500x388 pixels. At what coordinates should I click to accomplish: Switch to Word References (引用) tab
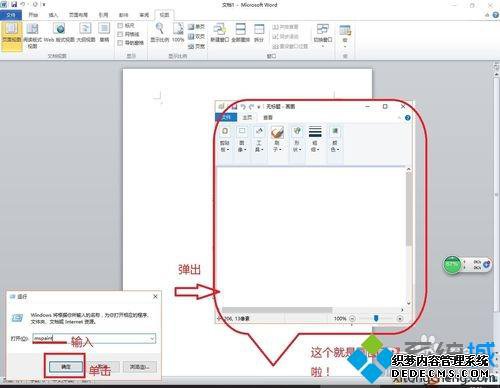(103, 15)
